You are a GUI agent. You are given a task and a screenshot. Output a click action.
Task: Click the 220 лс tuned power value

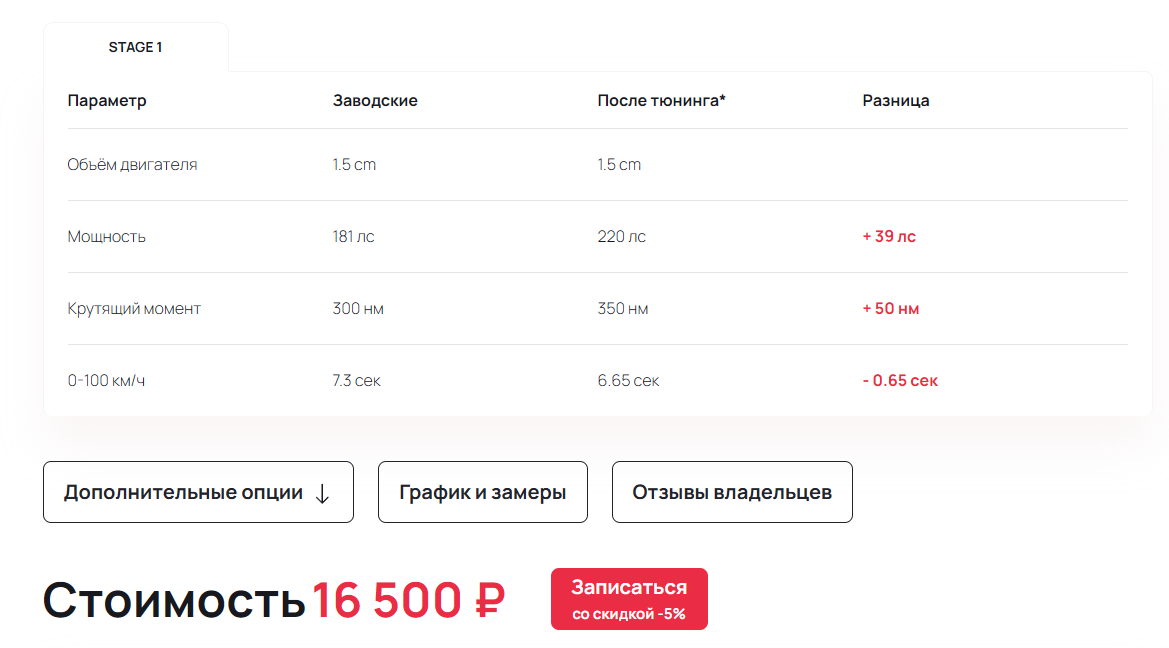(x=621, y=236)
